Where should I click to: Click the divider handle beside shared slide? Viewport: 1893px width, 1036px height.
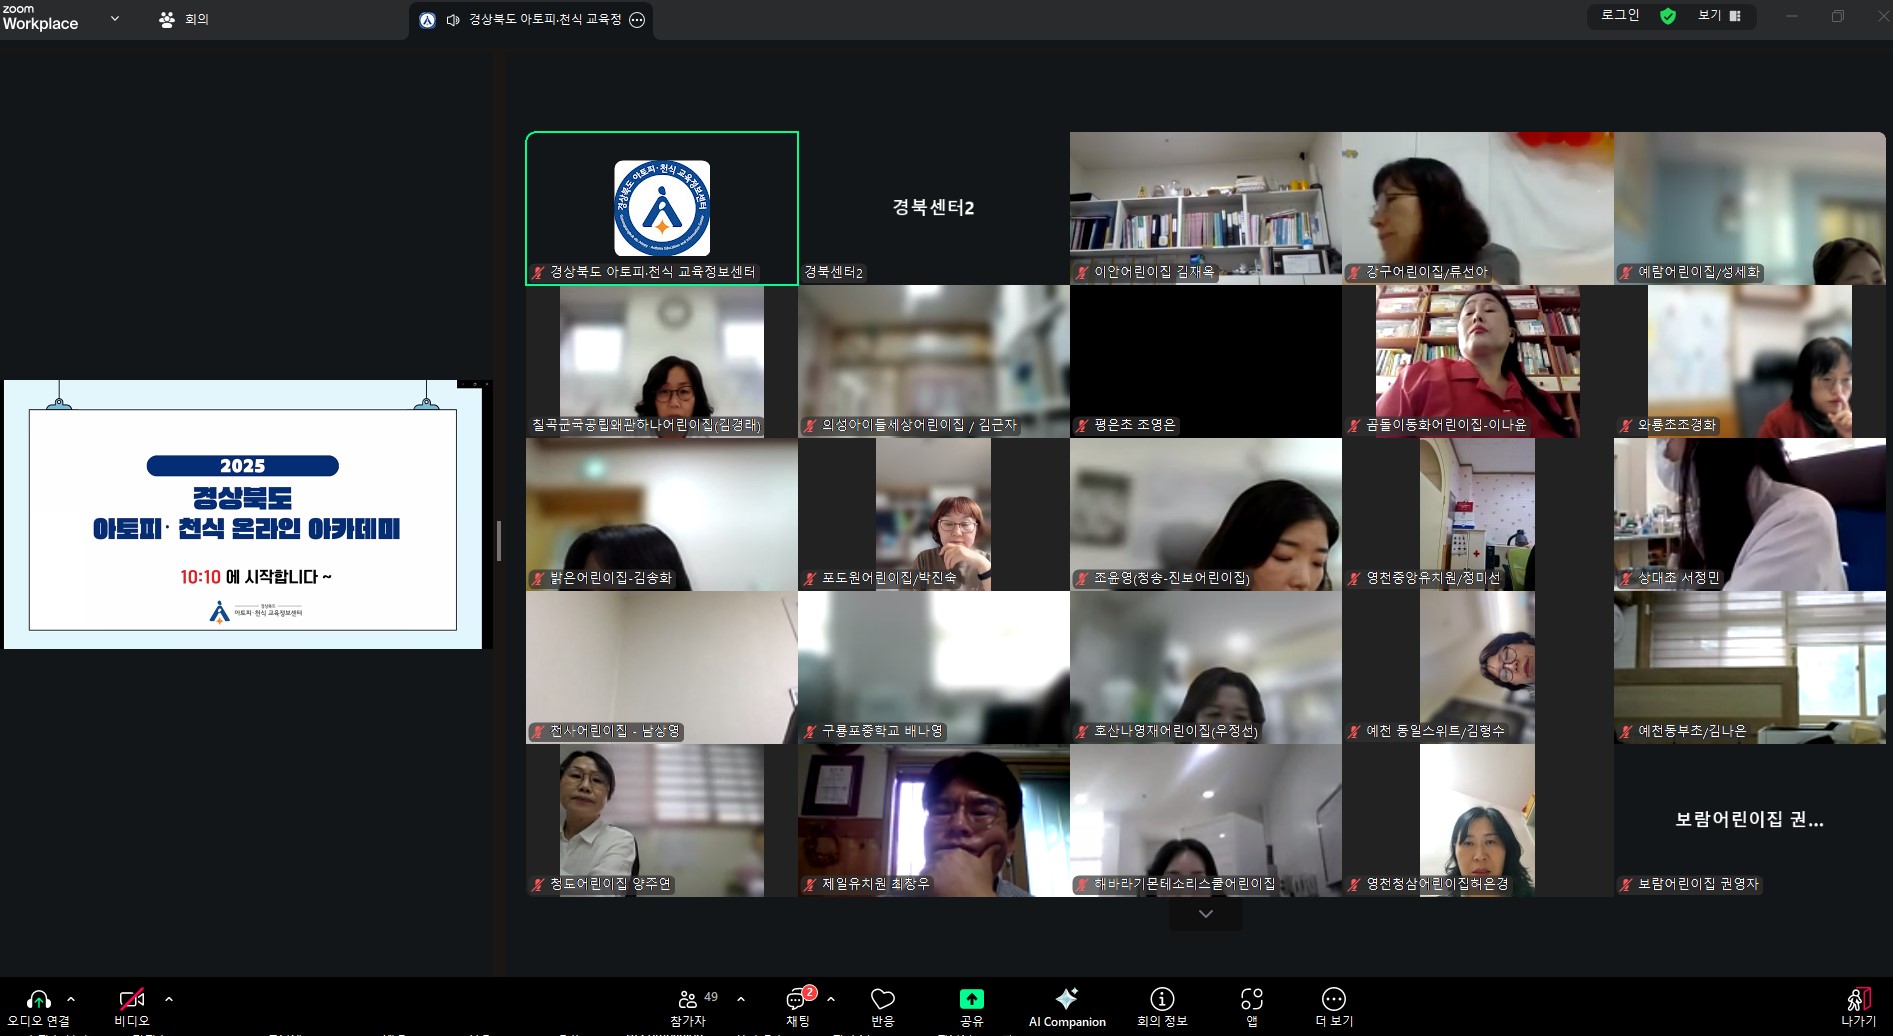click(498, 541)
